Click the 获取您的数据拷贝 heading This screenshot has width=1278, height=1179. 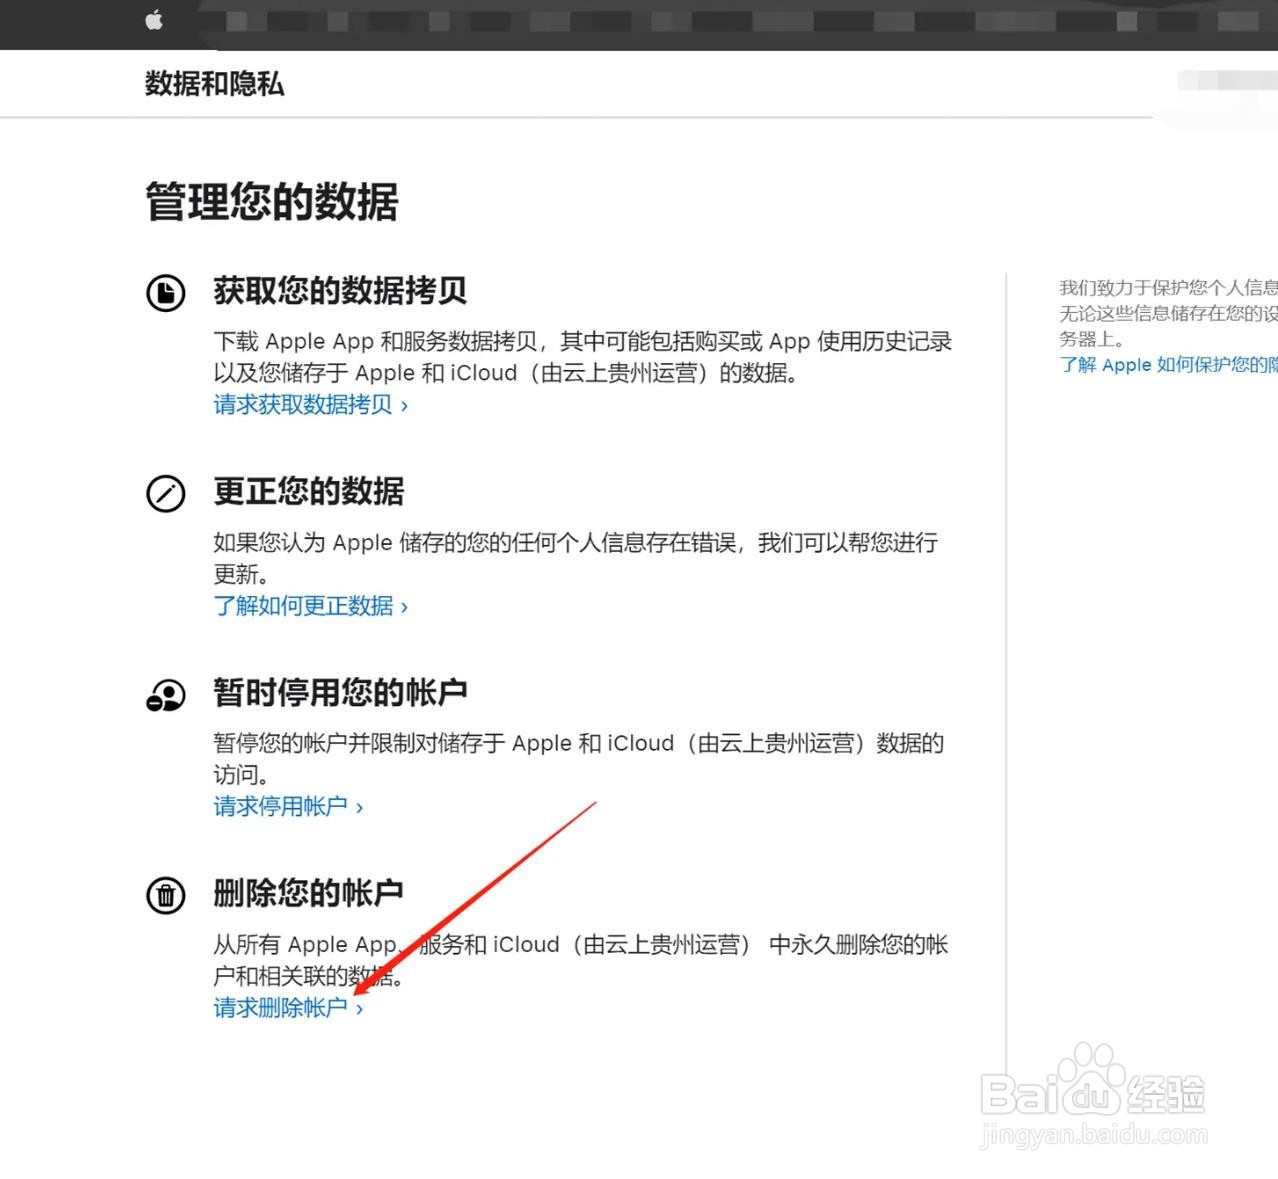(340, 291)
